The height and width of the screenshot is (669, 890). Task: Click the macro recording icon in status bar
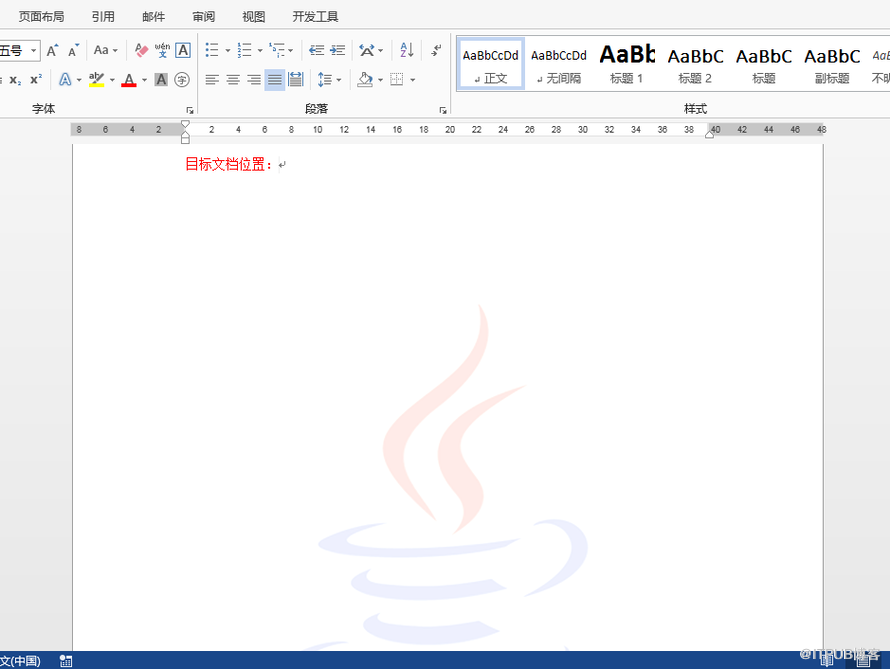[x=66, y=661]
